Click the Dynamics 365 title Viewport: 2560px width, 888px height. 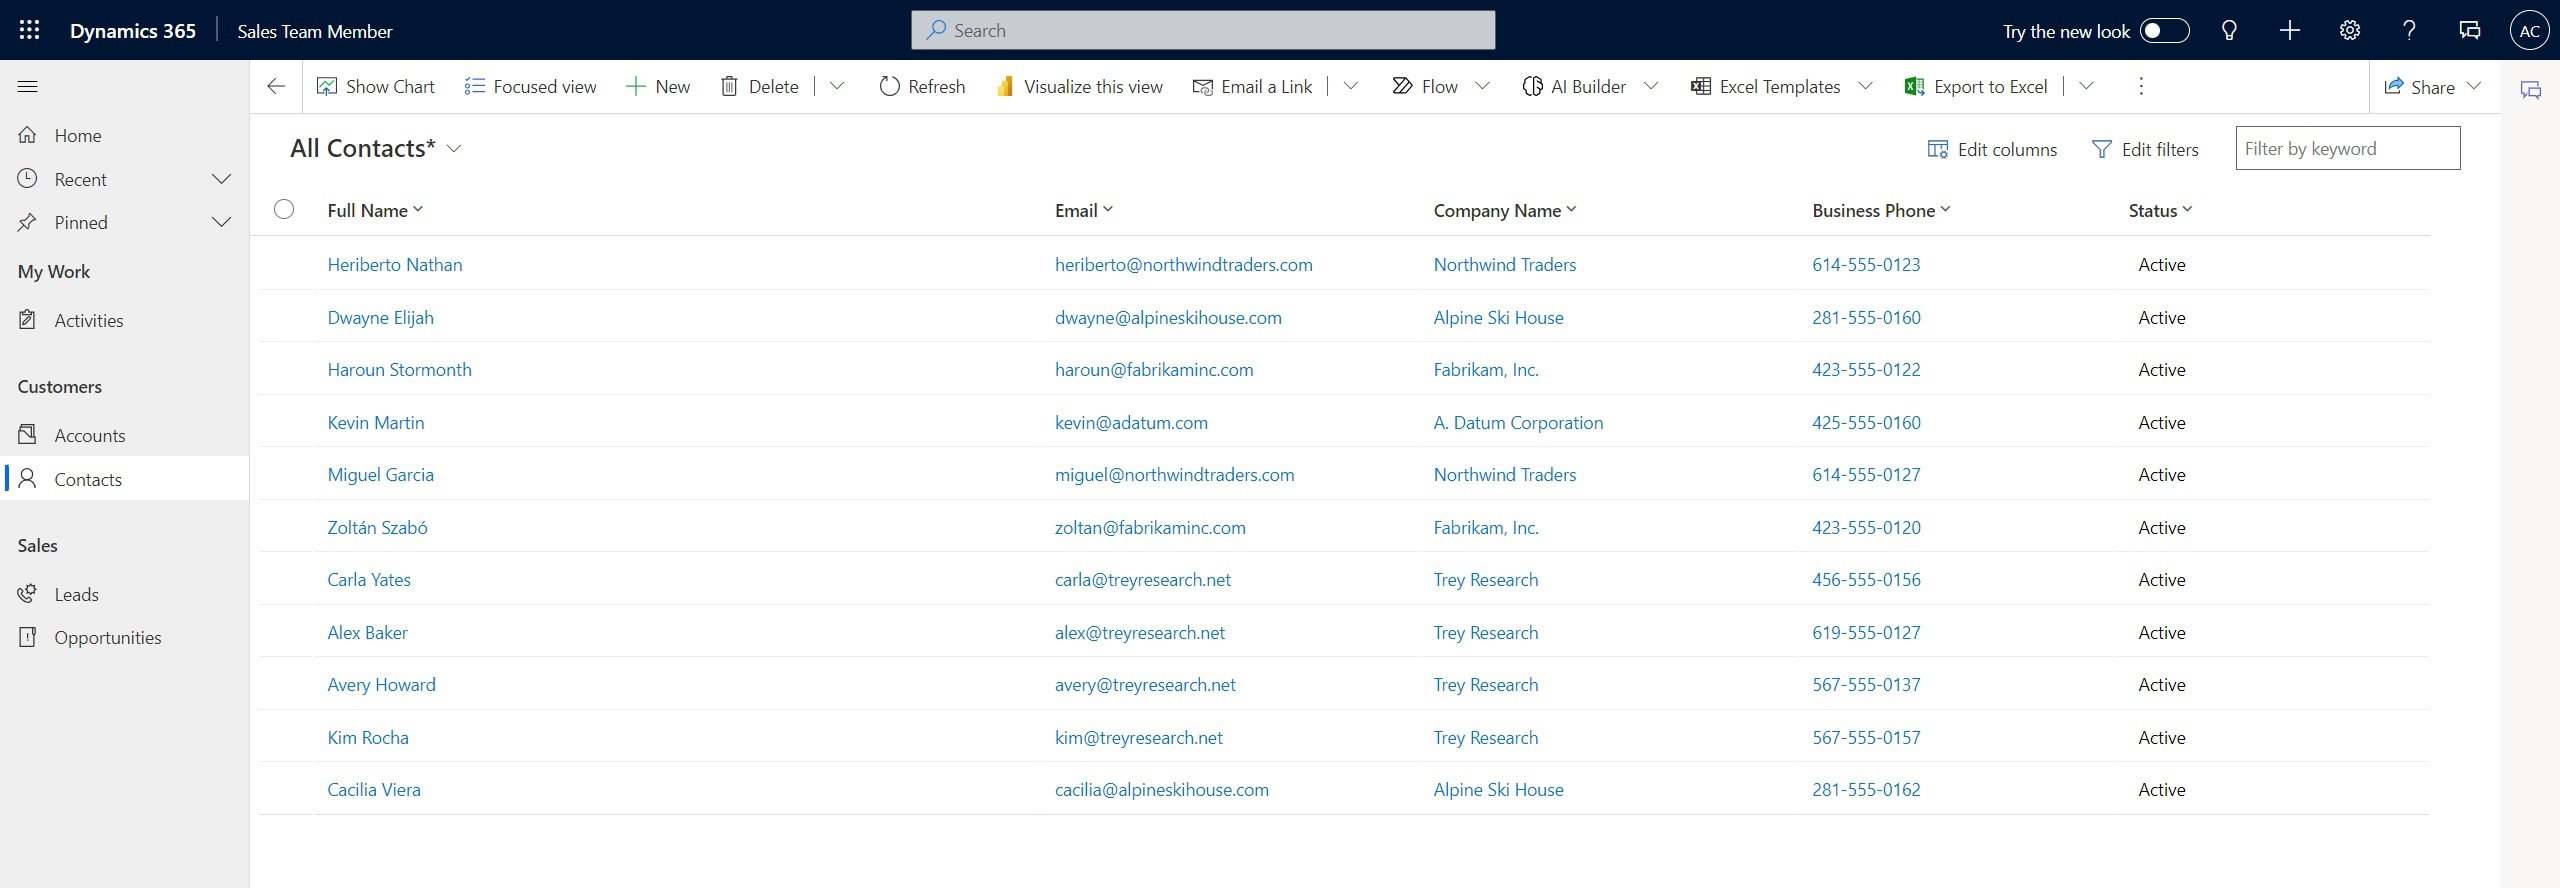tap(133, 31)
